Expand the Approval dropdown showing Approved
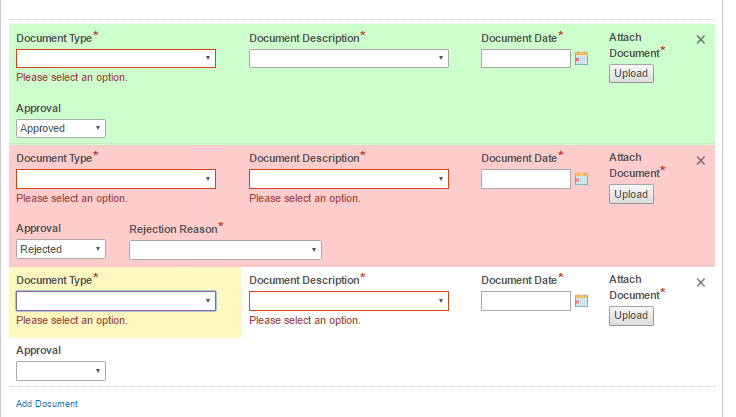This screenshot has width=736, height=417. click(61, 128)
